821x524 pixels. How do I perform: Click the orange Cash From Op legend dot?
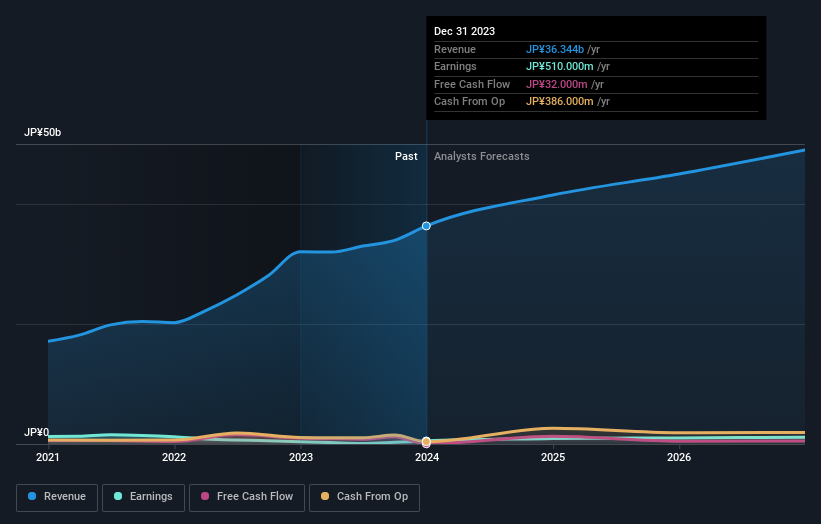click(x=325, y=496)
